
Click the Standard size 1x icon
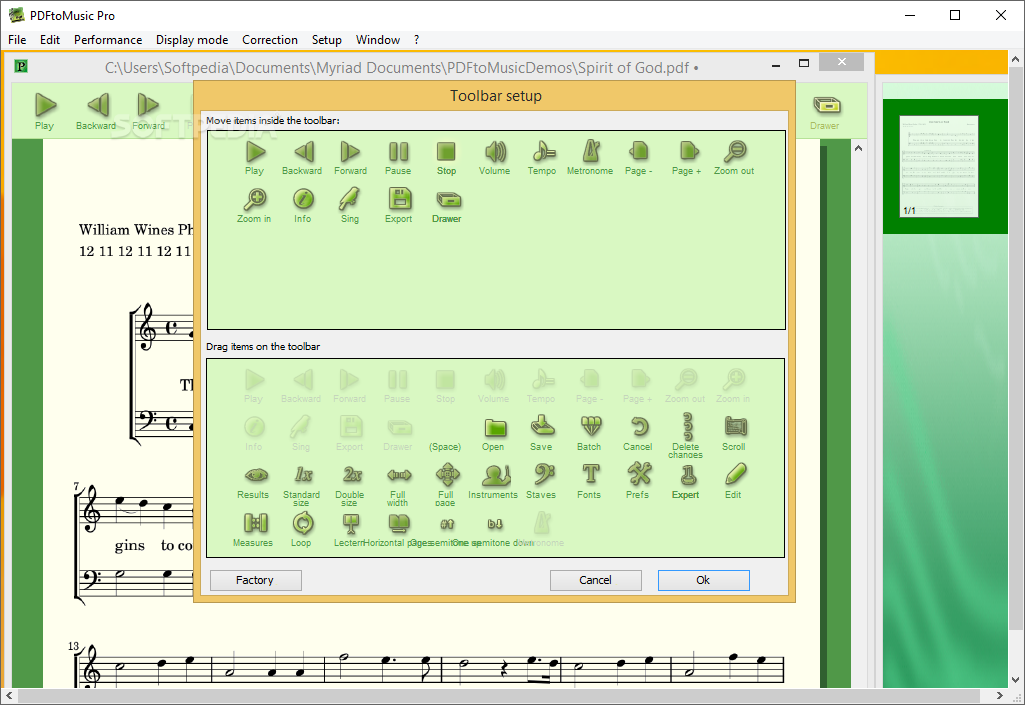(x=303, y=474)
